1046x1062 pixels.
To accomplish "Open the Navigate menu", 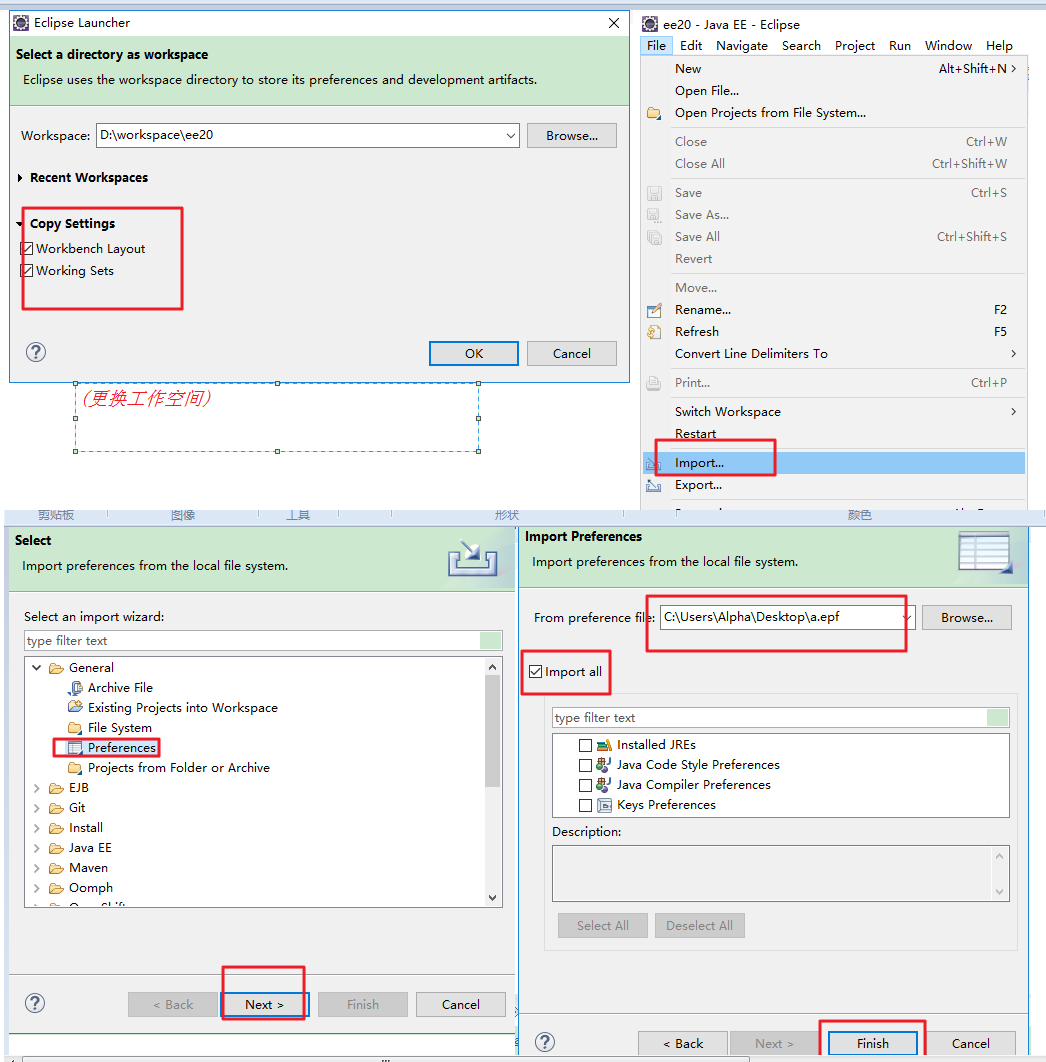I will point(742,45).
